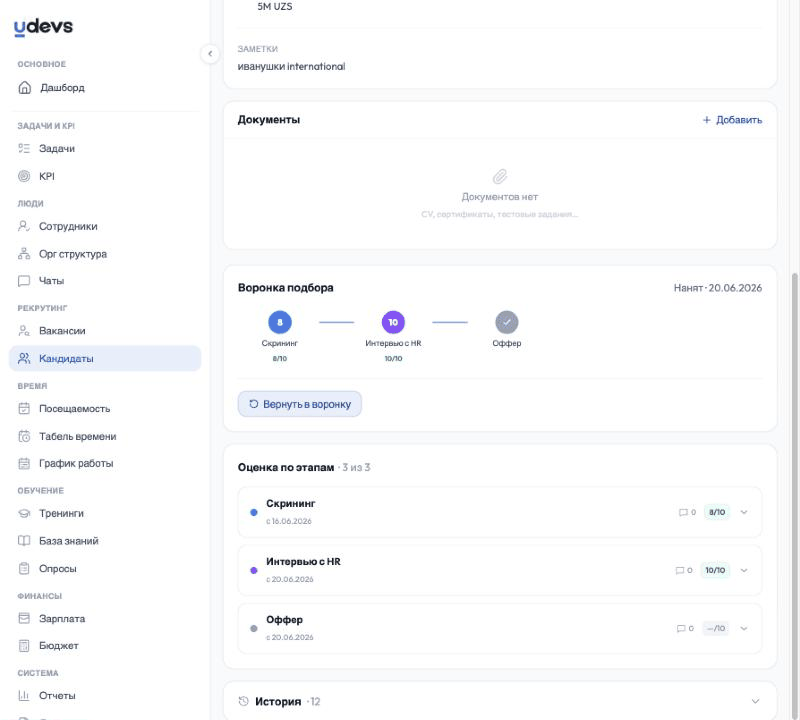Viewport: 800px width, 720px height.
Task: Click the Орг структура hierarchy icon
Action: (24, 254)
